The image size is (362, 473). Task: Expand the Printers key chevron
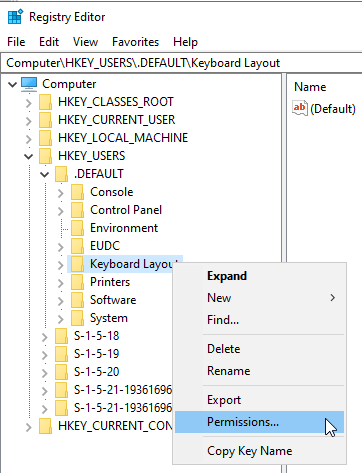61,283
